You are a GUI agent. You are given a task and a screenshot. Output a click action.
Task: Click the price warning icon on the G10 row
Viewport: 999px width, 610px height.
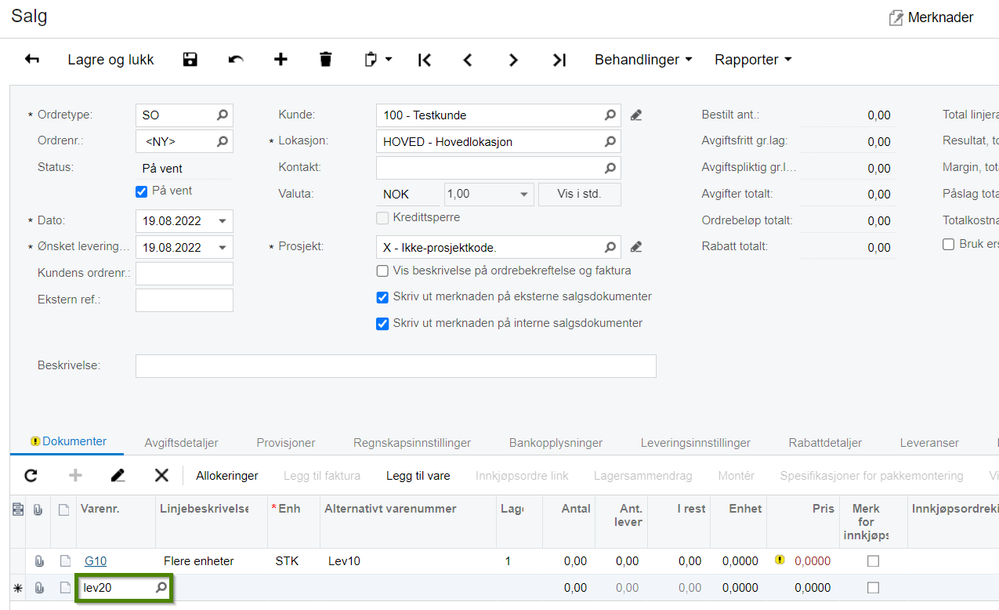780,560
